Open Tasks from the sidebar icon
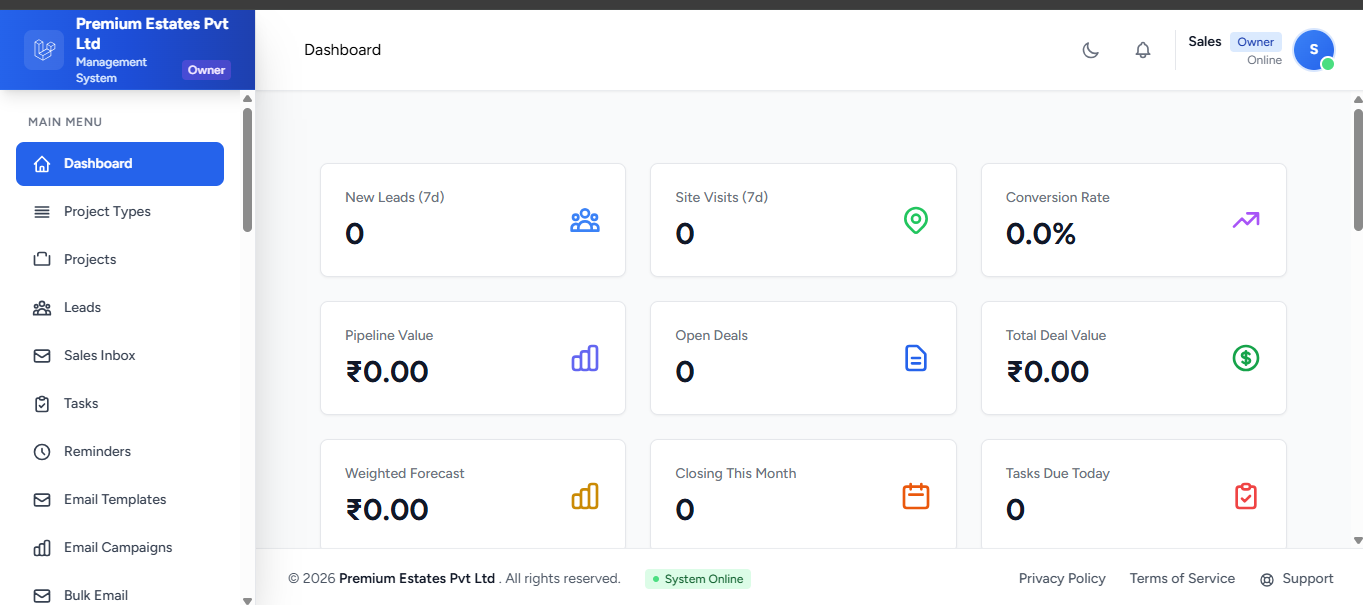 [41, 403]
